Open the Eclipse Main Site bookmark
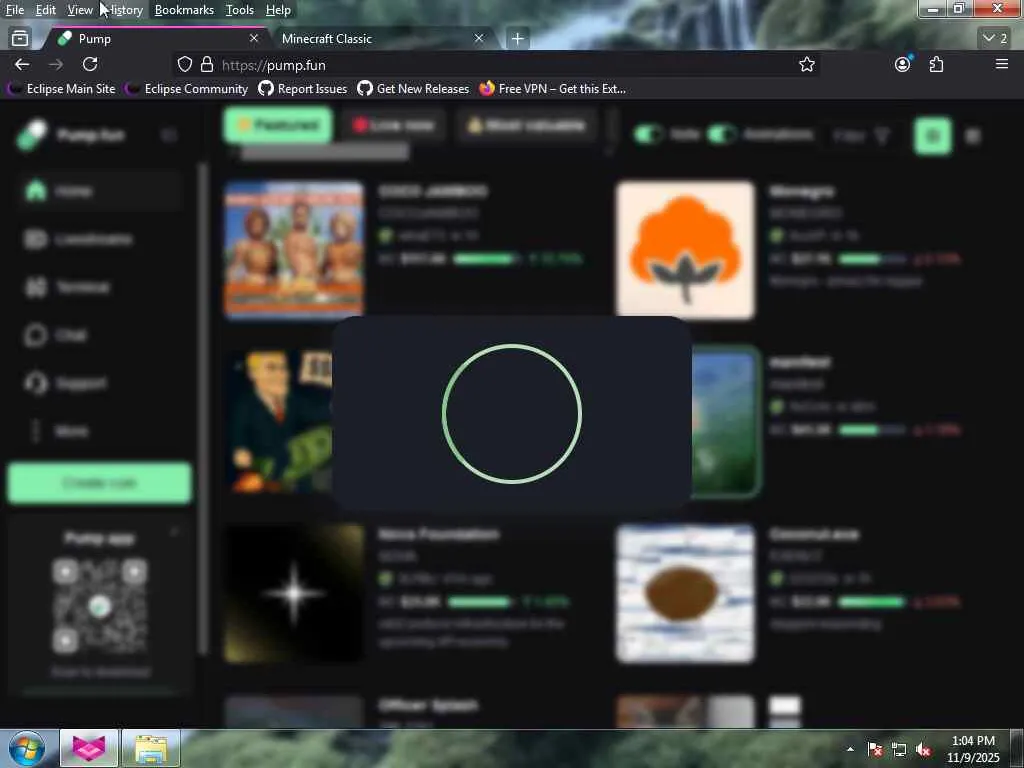Screen dimensions: 1024x768 63,89
